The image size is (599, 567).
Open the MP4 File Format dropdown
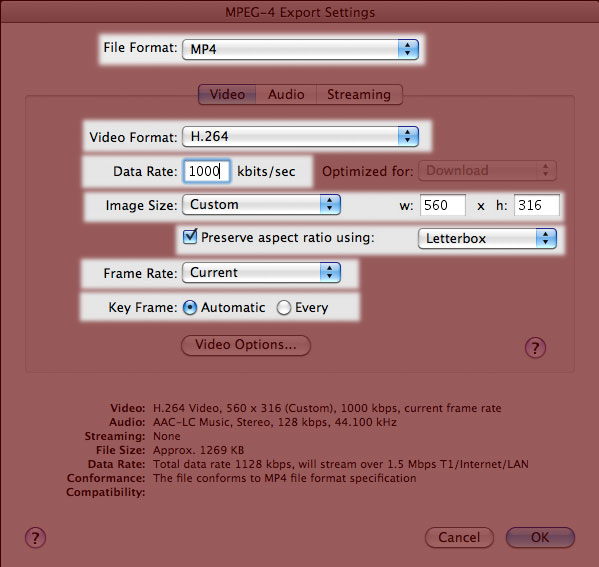tap(300, 49)
